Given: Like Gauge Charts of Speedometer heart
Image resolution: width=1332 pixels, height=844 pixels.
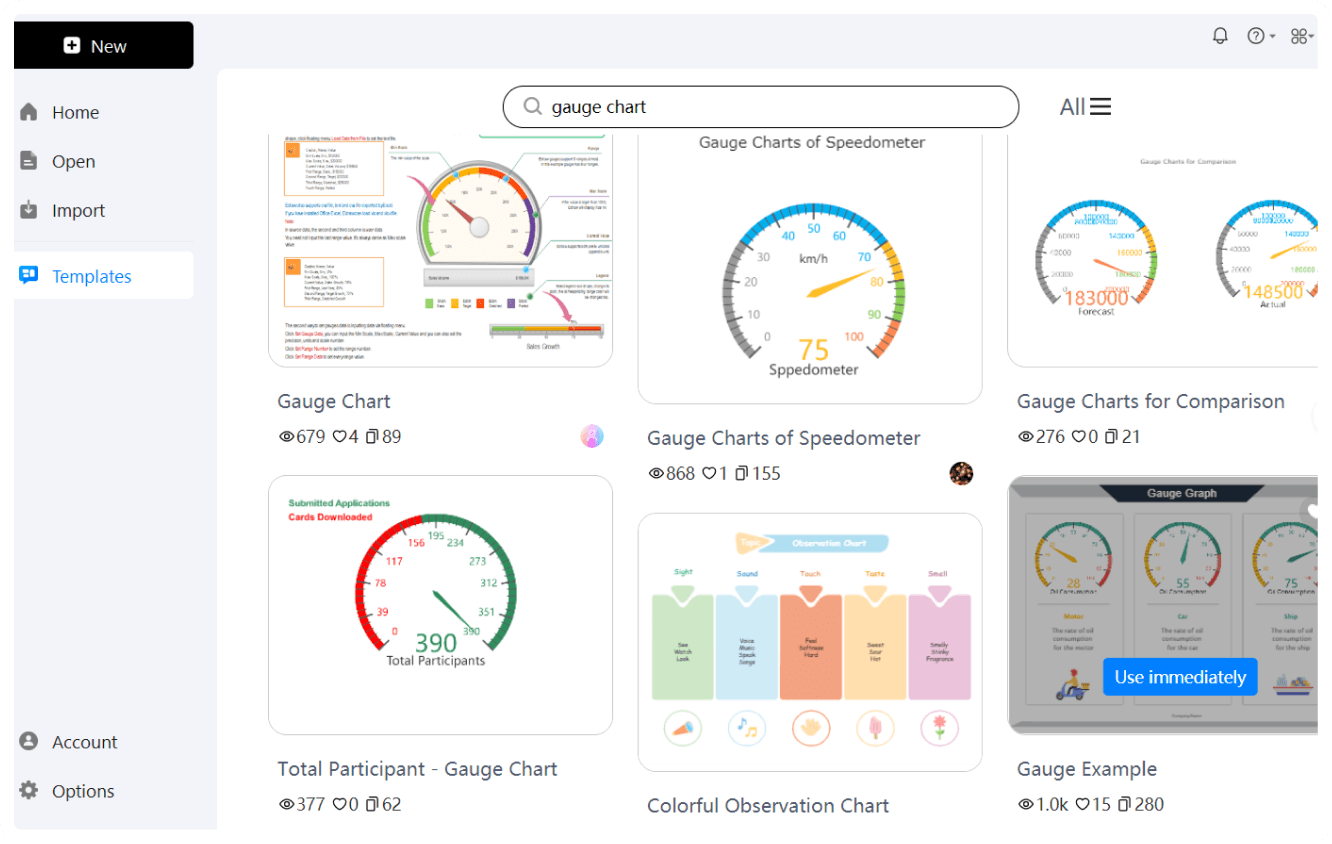Looking at the screenshot, I should click(x=708, y=474).
